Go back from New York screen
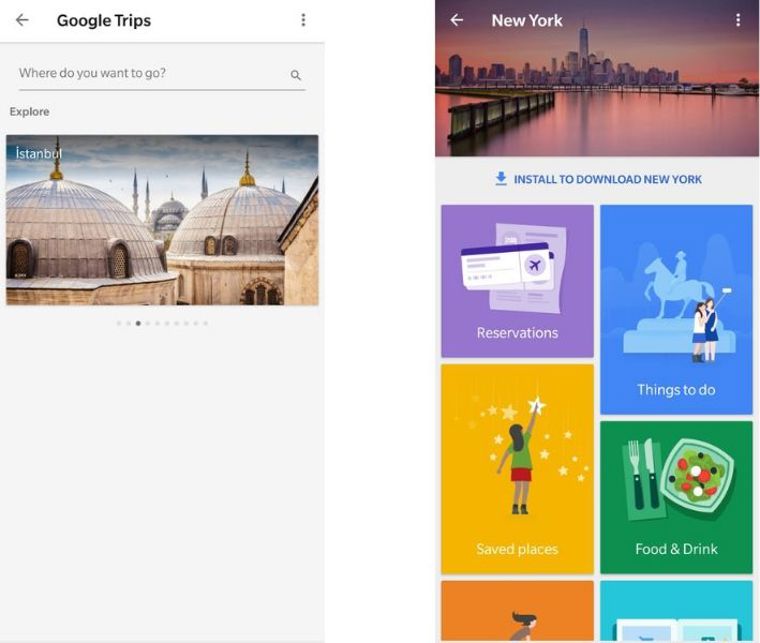This screenshot has height=643, width=760. tap(457, 20)
